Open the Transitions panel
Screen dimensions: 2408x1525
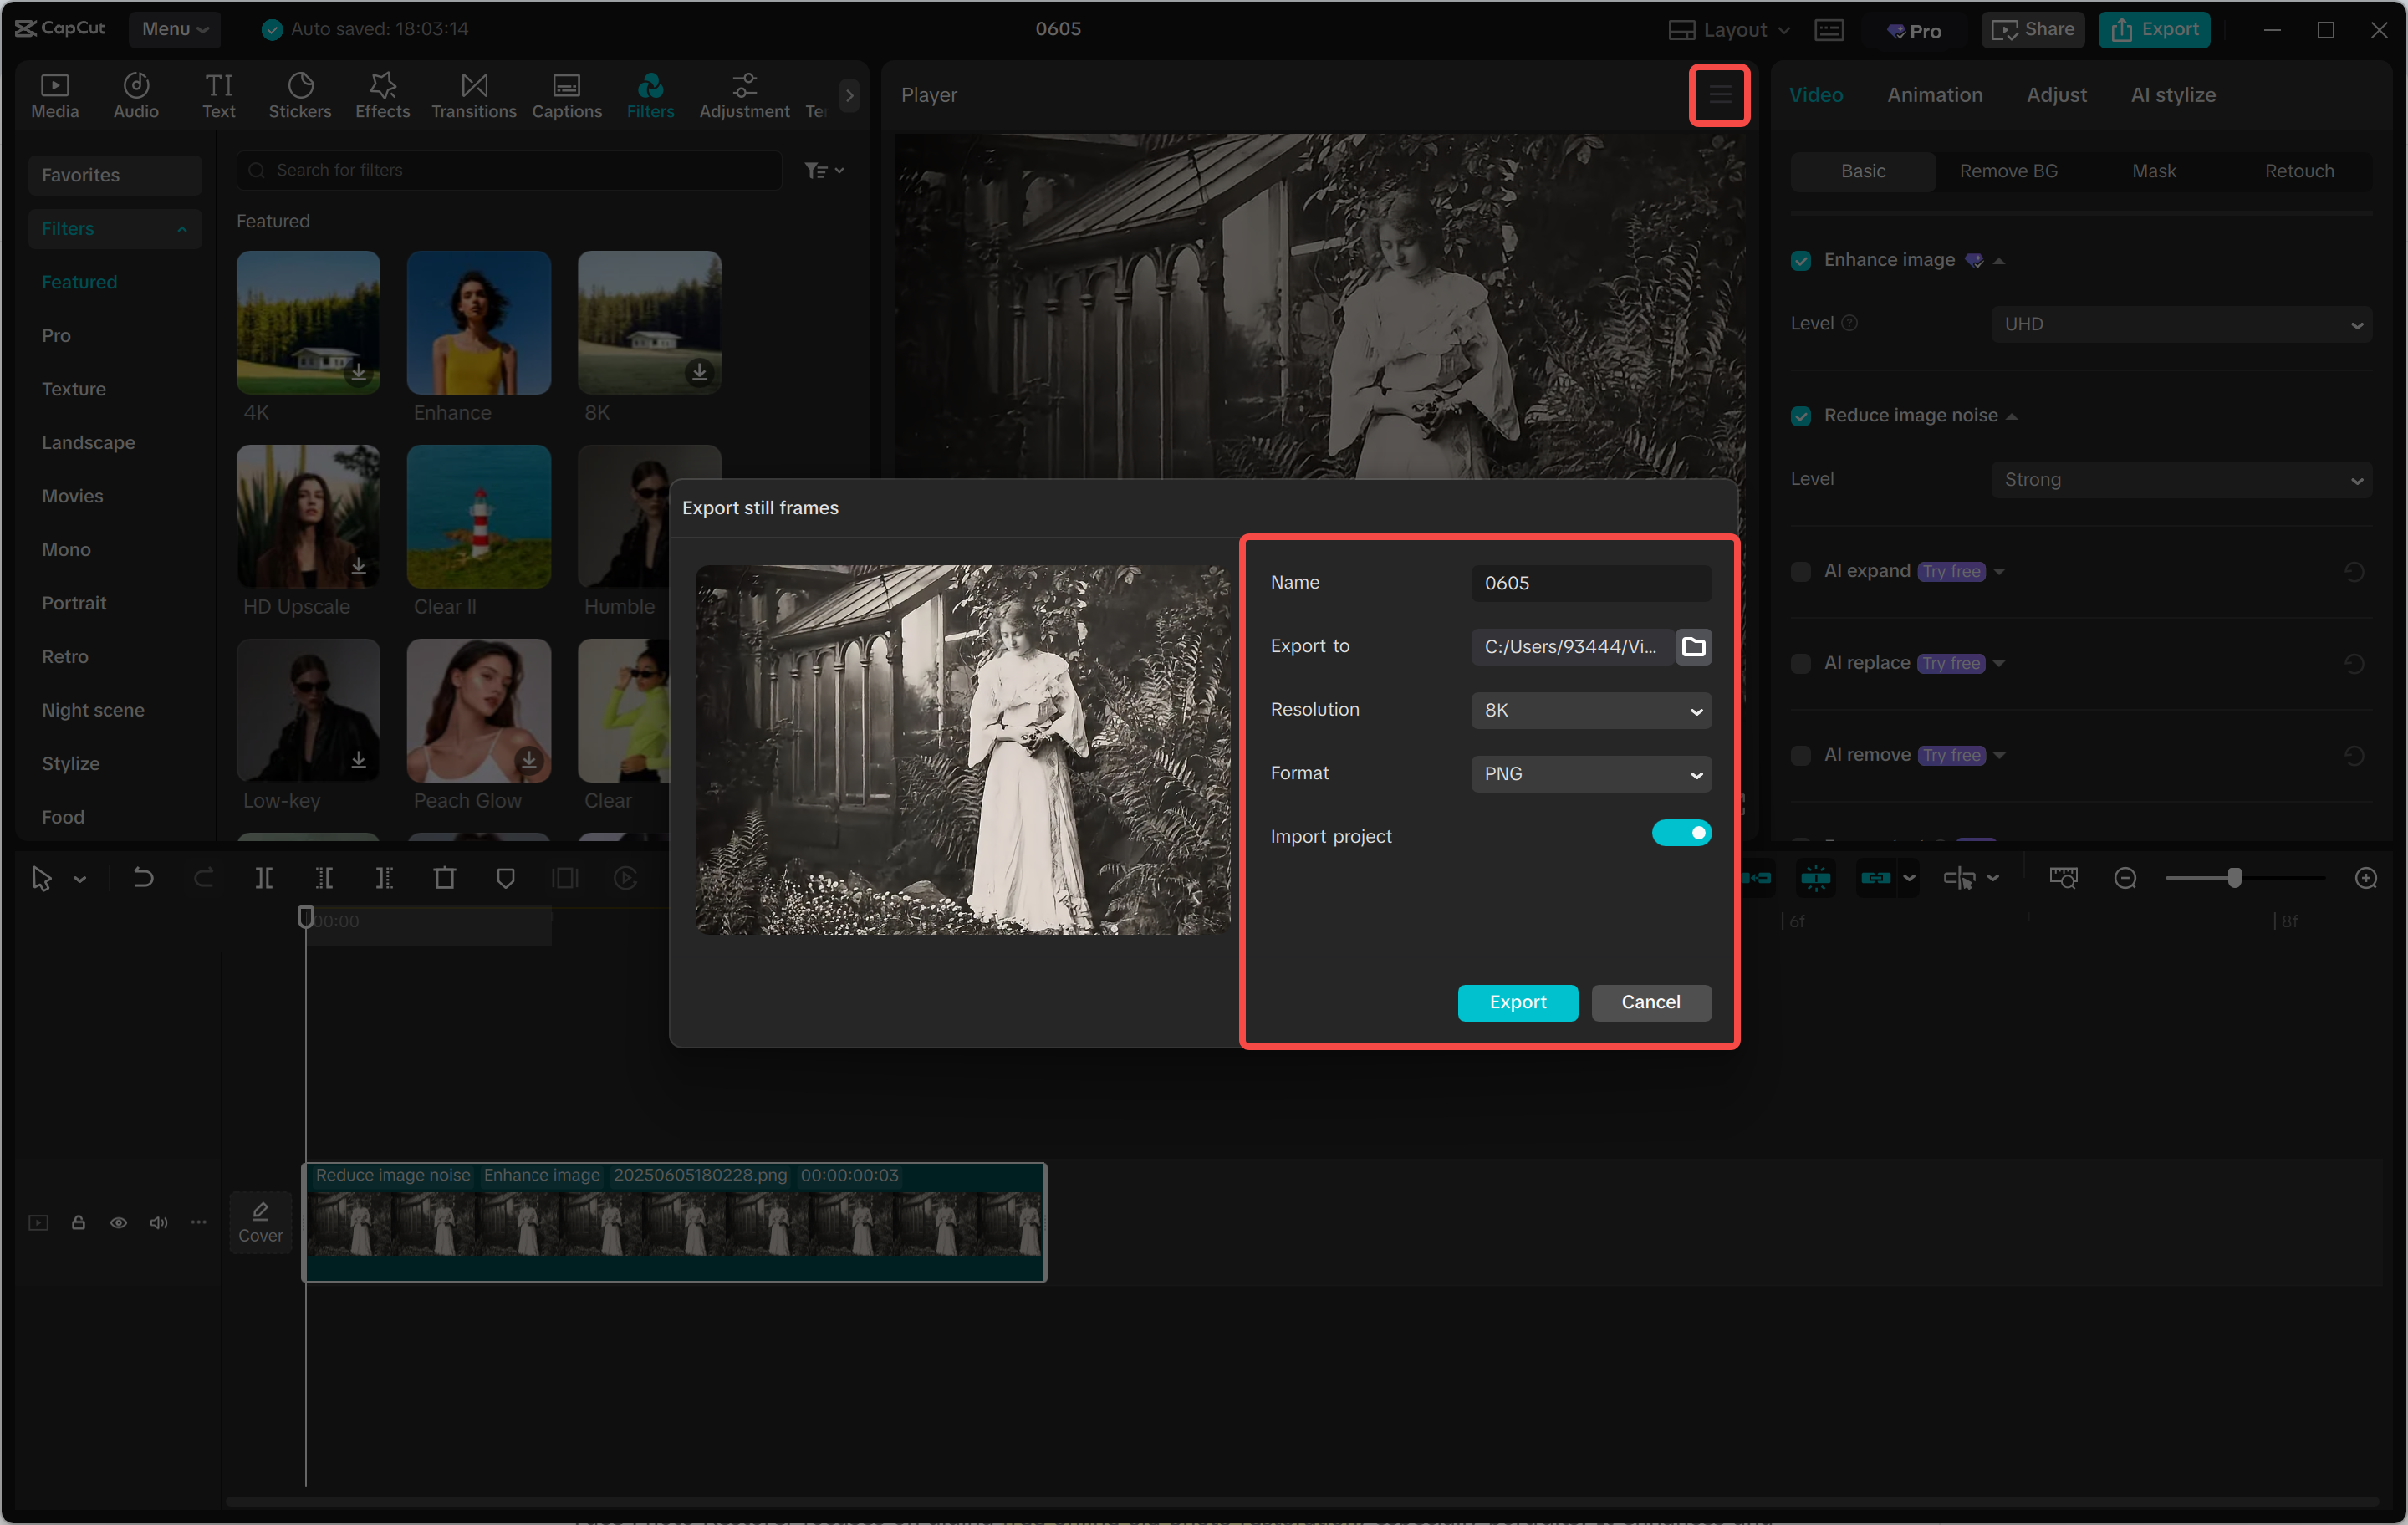(x=473, y=95)
